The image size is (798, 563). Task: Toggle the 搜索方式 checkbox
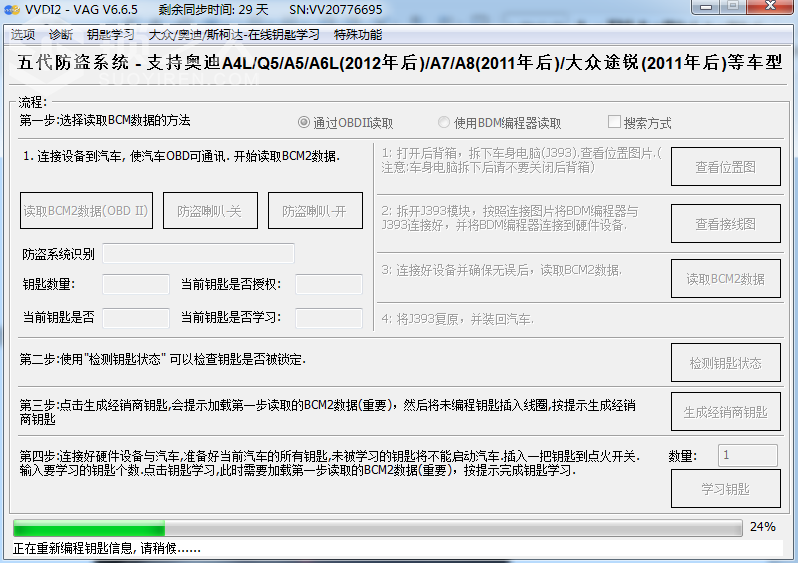pyautogui.click(x=614, y=122)
